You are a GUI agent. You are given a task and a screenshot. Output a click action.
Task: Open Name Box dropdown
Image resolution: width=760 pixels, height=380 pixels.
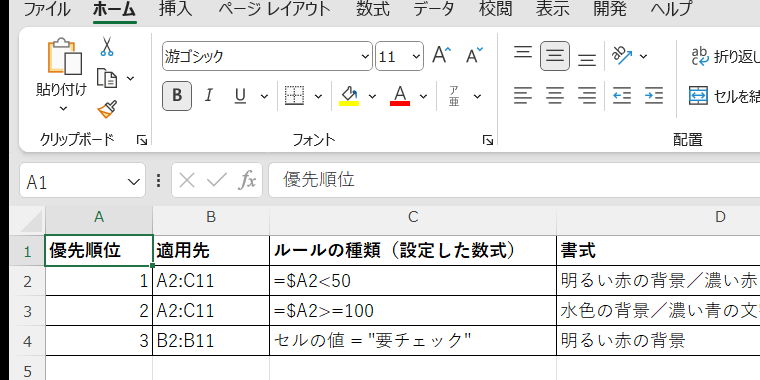click(x=133, y=182)
